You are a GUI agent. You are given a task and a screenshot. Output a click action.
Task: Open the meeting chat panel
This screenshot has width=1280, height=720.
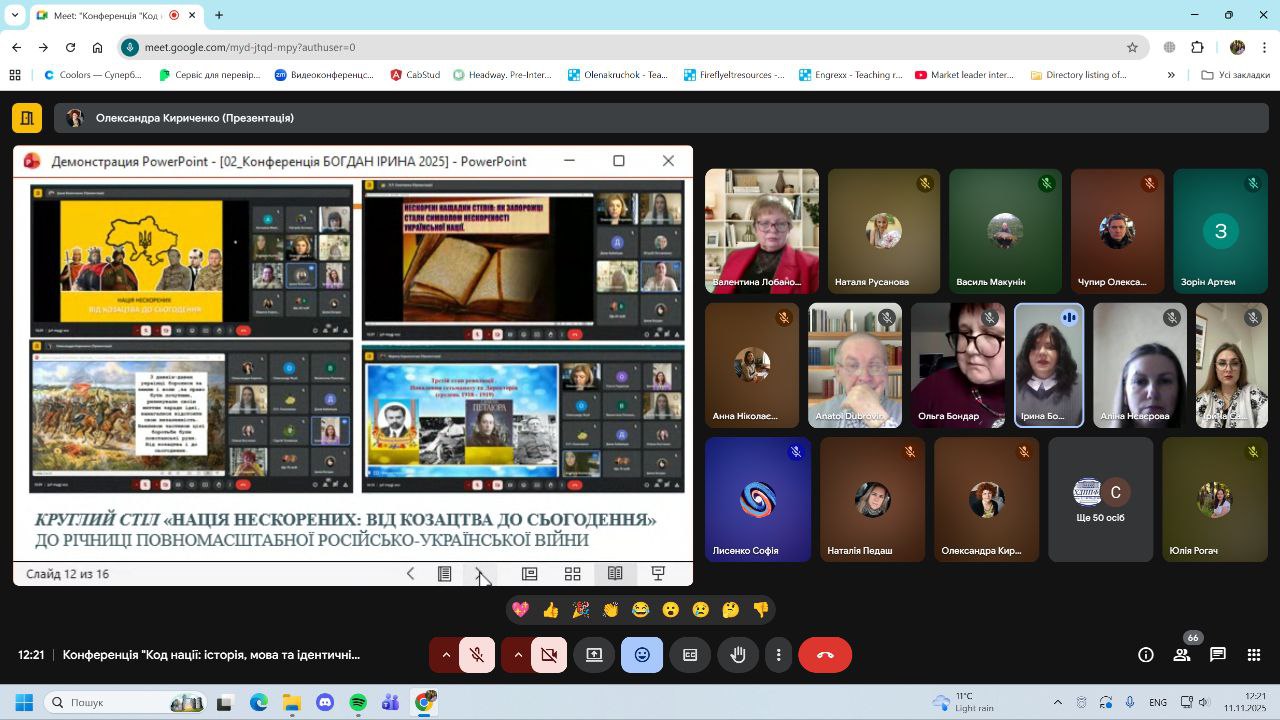point(1217,655)
